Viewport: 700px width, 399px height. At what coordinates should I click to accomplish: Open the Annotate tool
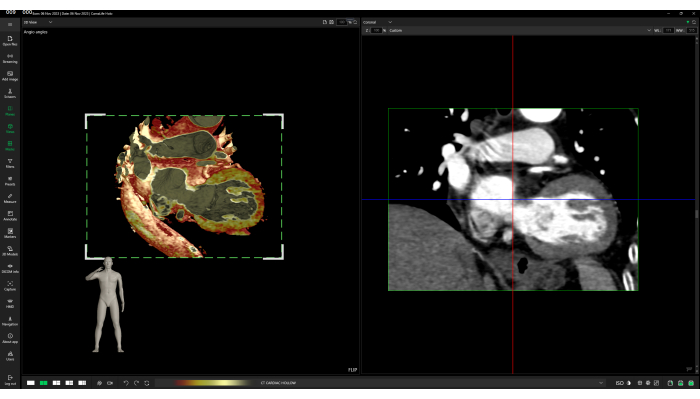point(10,216)
